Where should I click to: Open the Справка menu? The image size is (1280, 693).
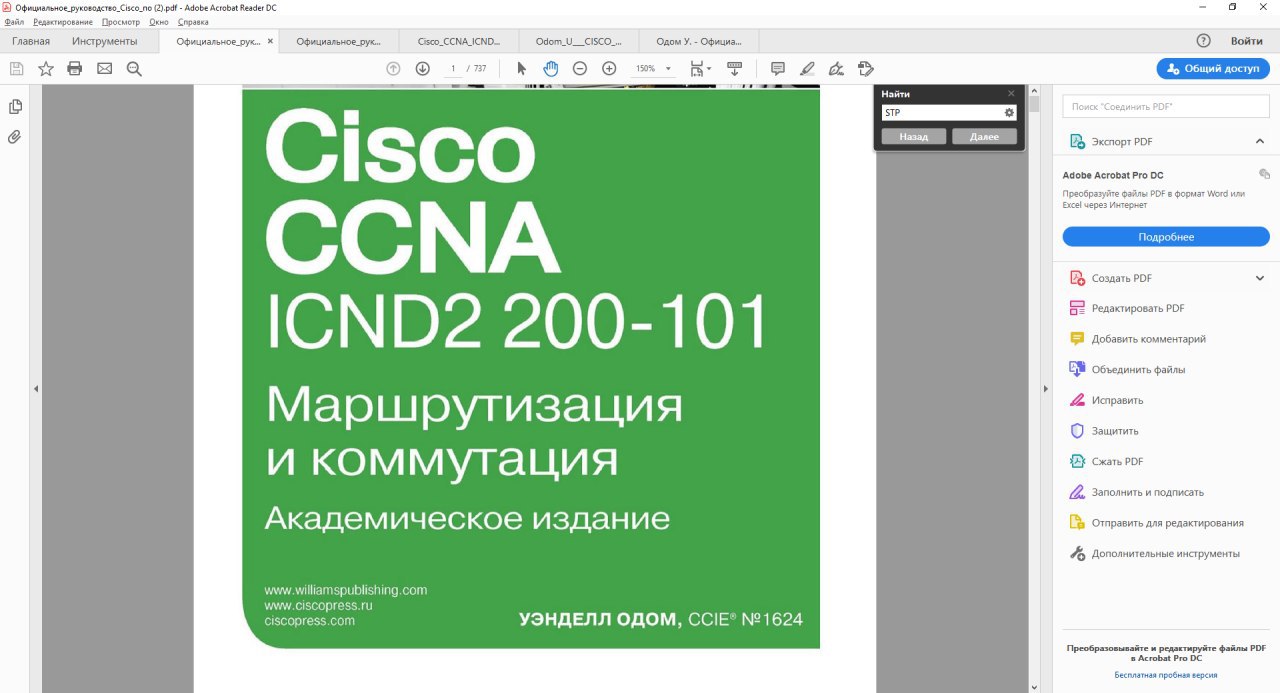193,21
